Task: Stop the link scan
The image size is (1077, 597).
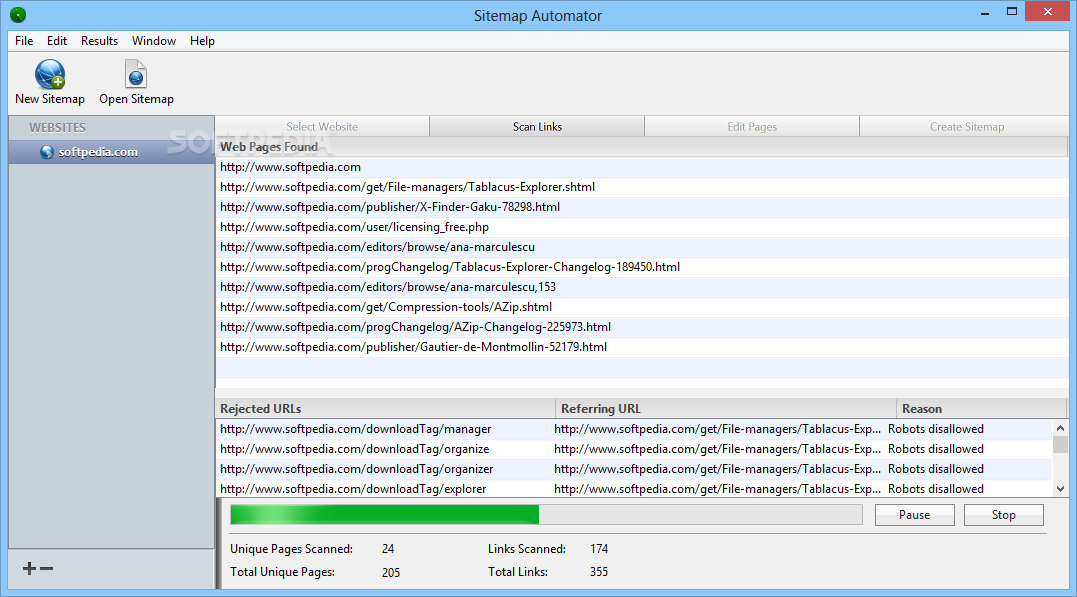Action: [1004, 515]
